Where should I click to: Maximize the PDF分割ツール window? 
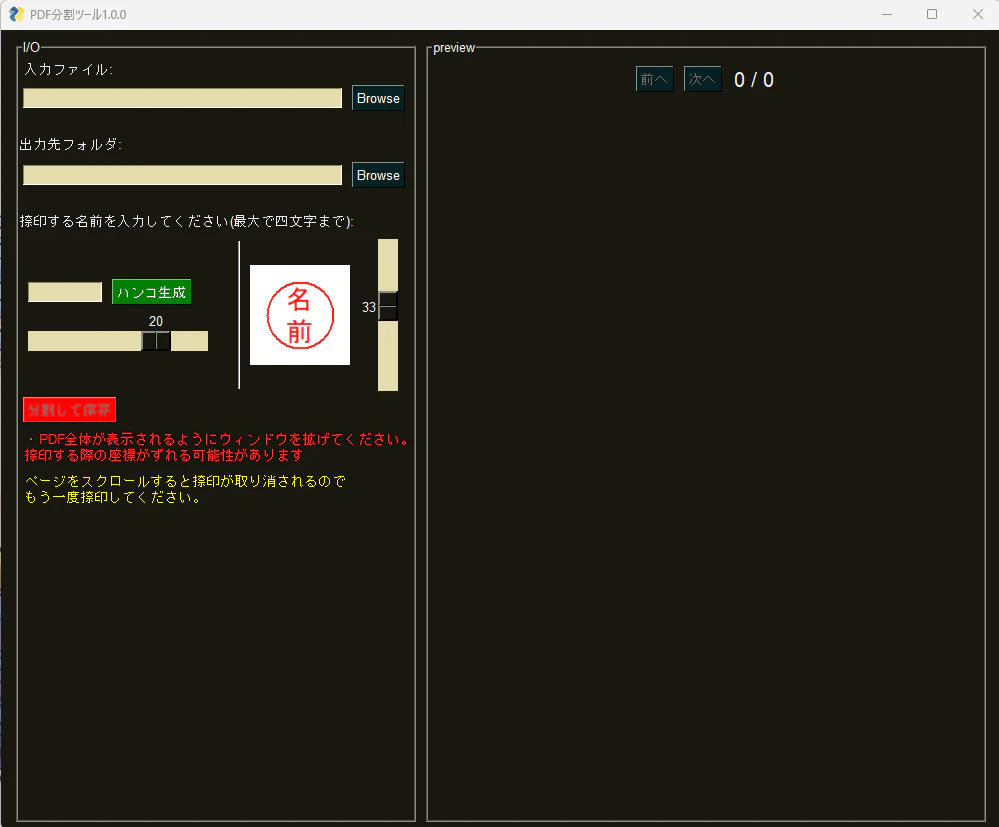[x=931, y=14]
